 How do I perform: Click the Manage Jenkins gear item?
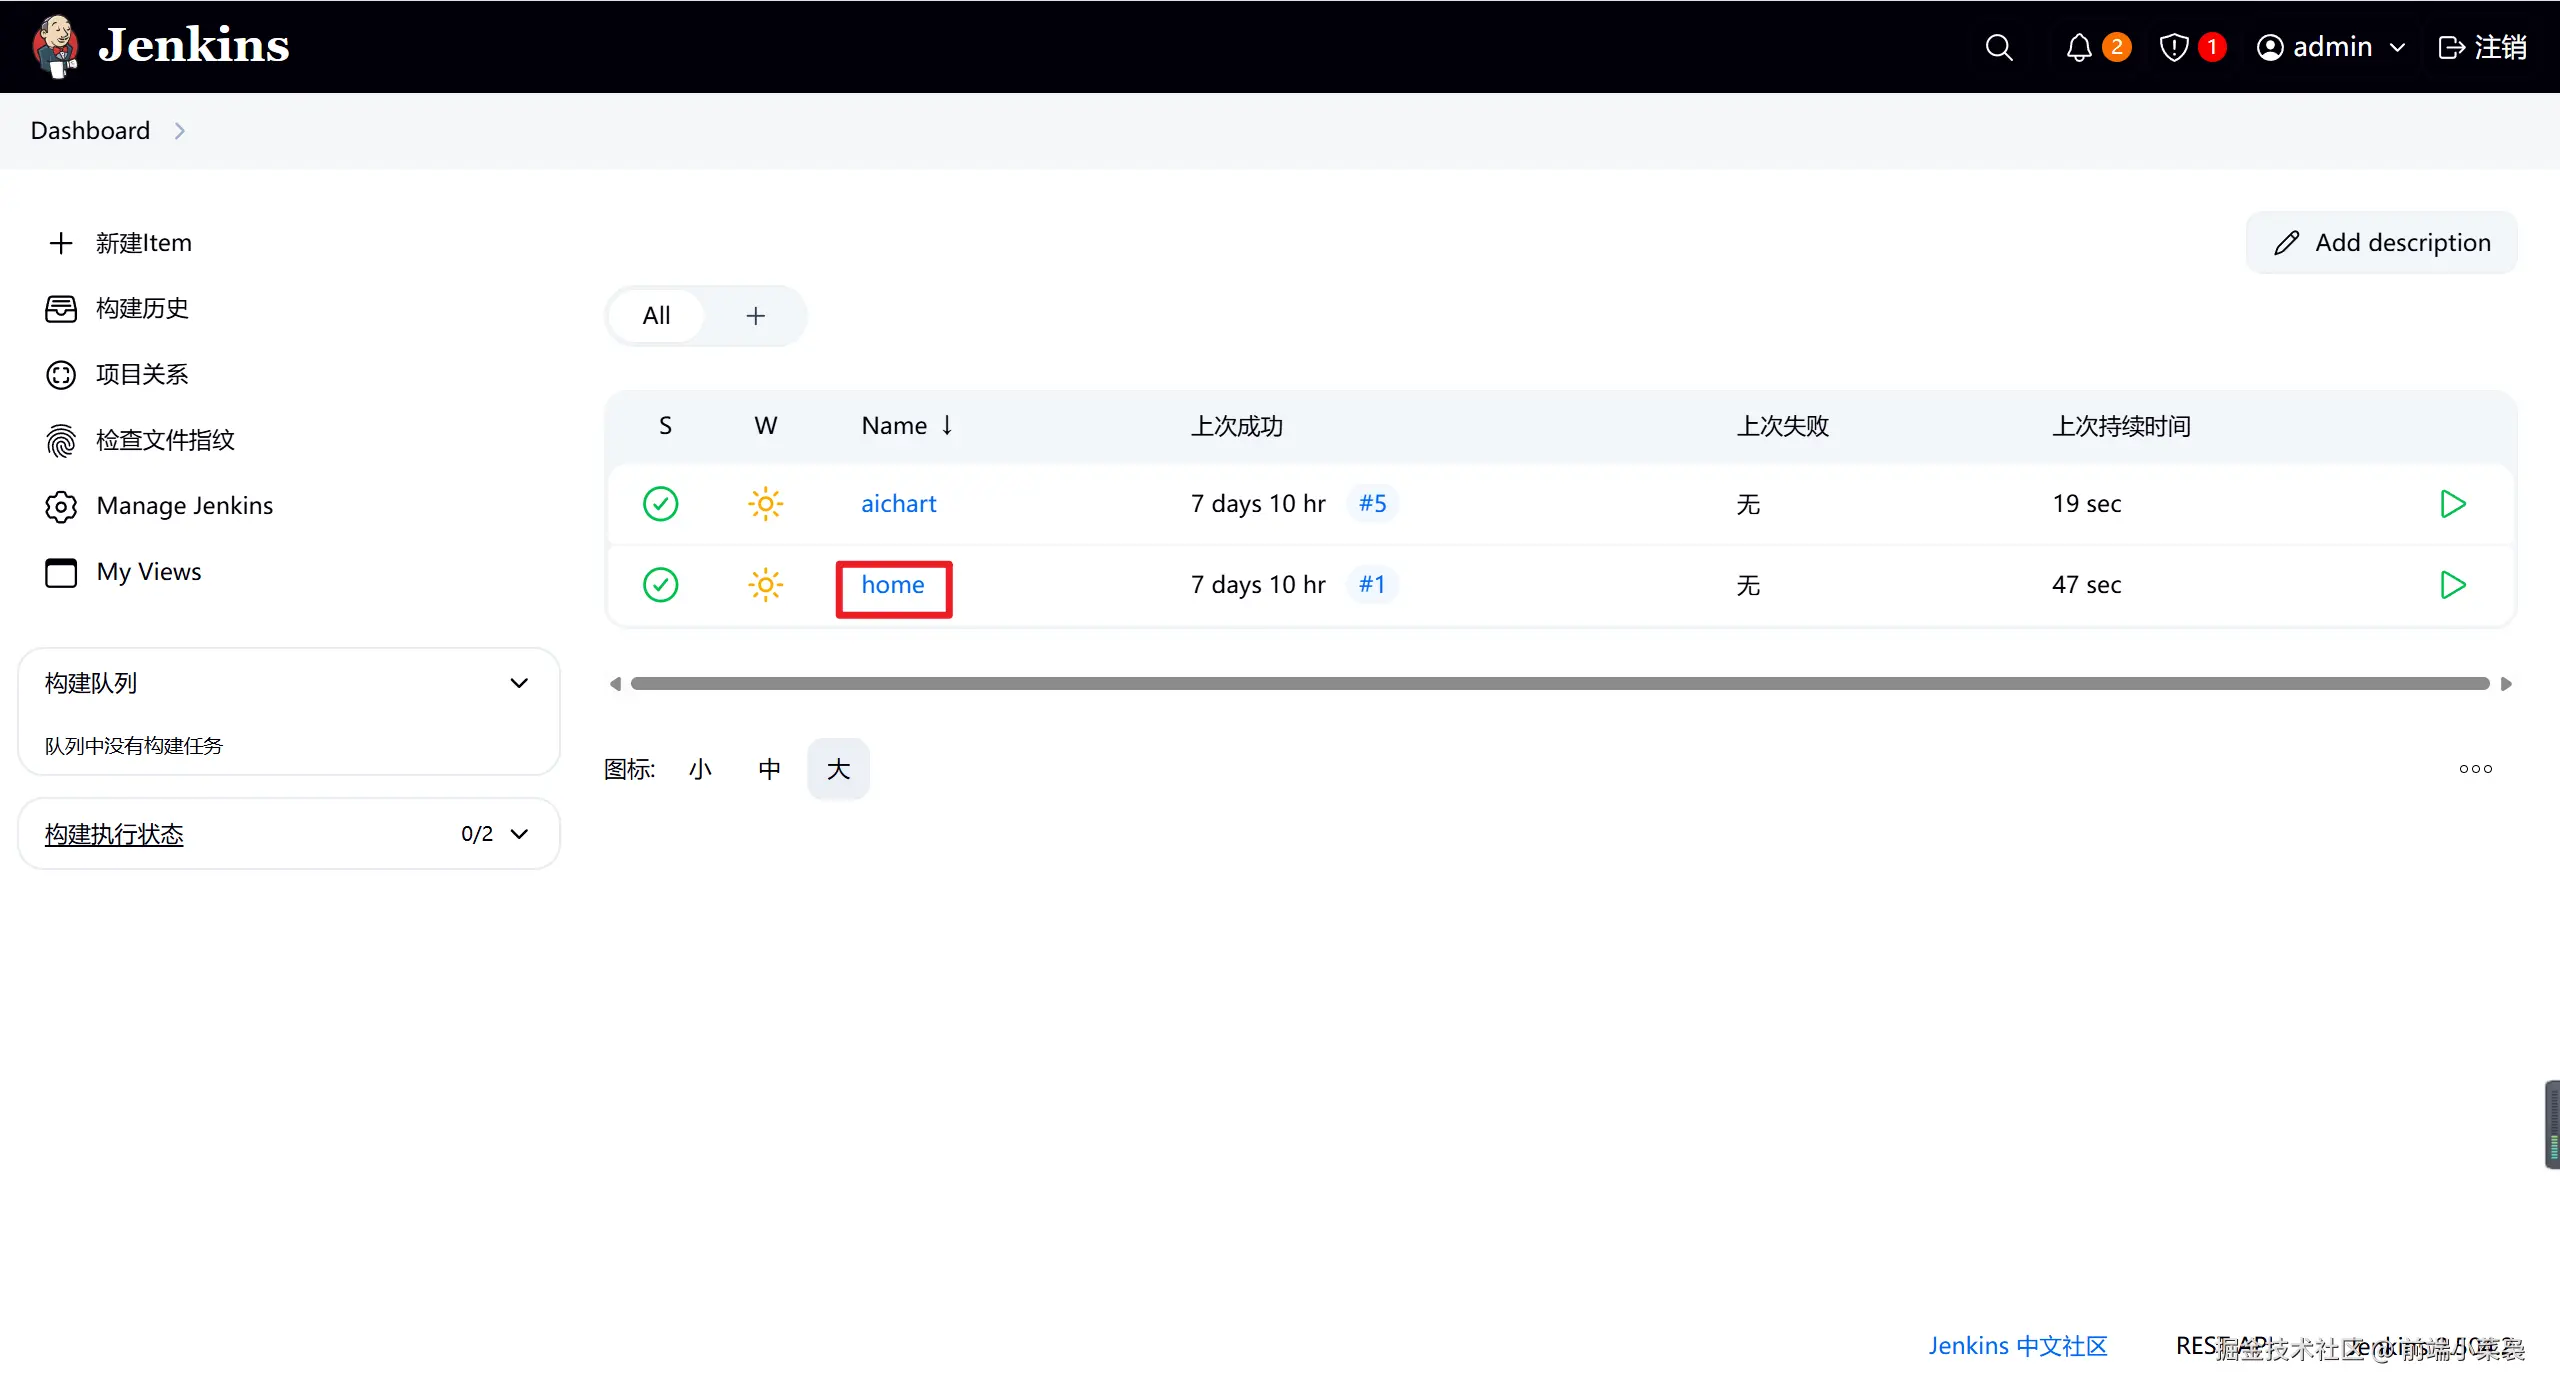tap(184, 506)
